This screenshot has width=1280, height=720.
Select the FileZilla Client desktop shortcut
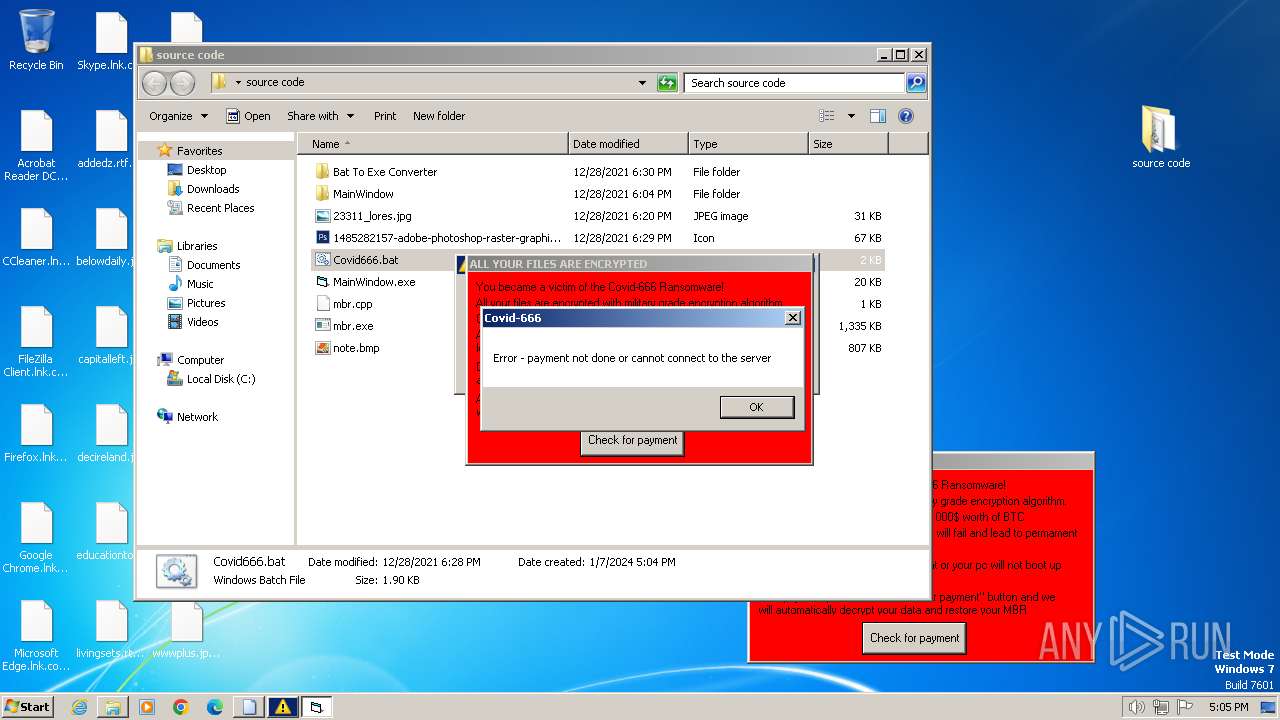tap(36, 342)
